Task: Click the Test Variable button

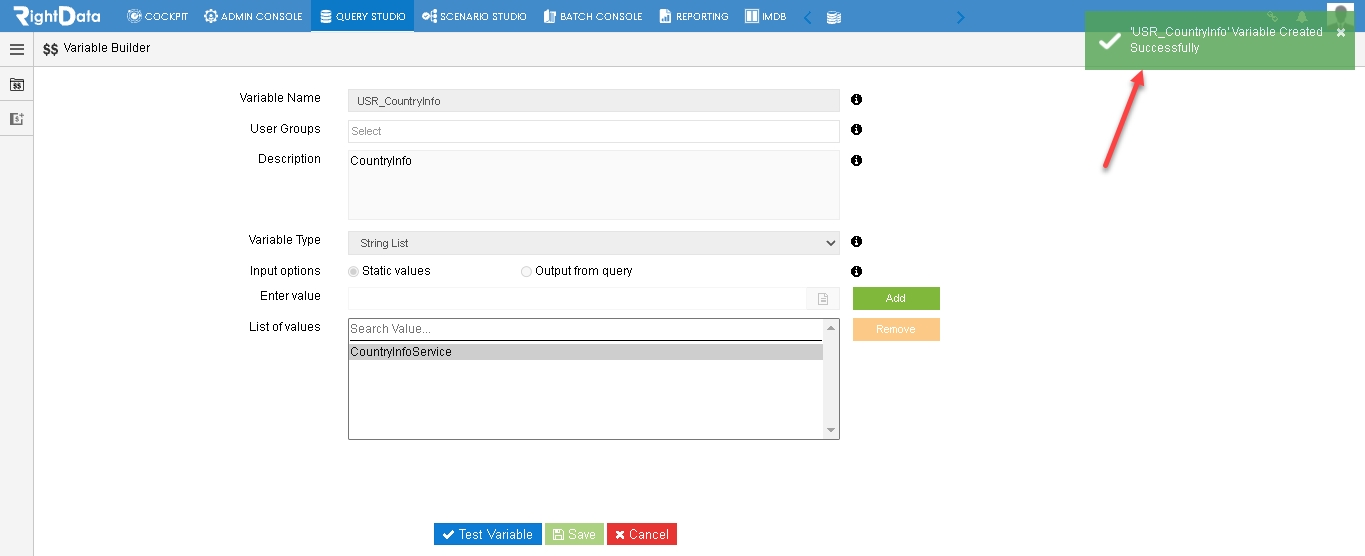Action: pos(488,534)
